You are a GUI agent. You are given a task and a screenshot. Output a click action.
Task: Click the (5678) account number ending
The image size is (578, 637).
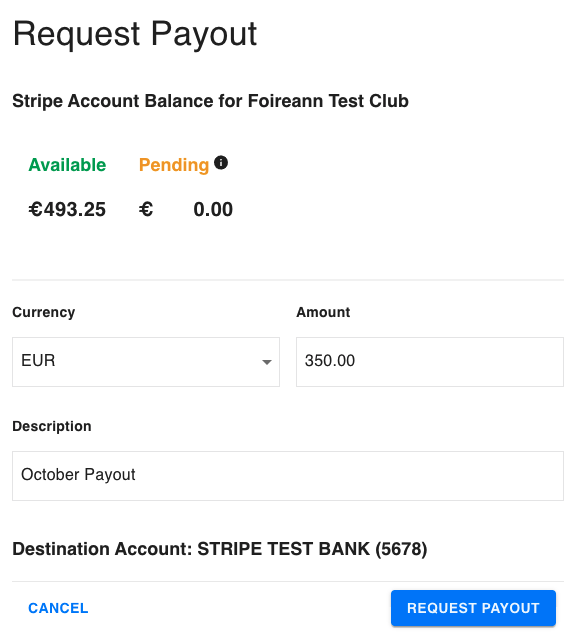tap(401, 549)
